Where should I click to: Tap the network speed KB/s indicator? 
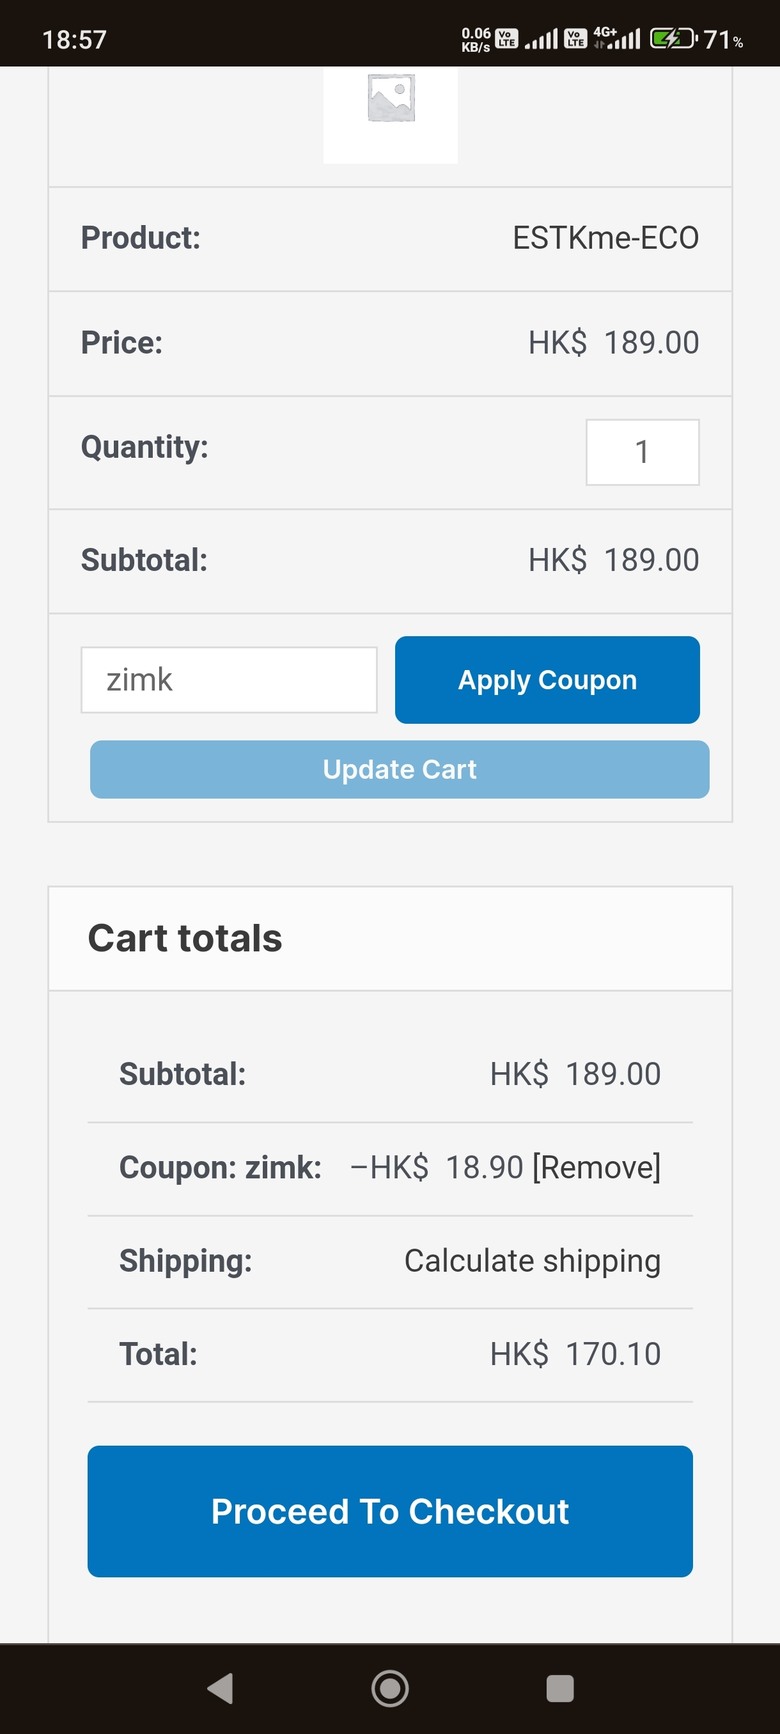476,40
